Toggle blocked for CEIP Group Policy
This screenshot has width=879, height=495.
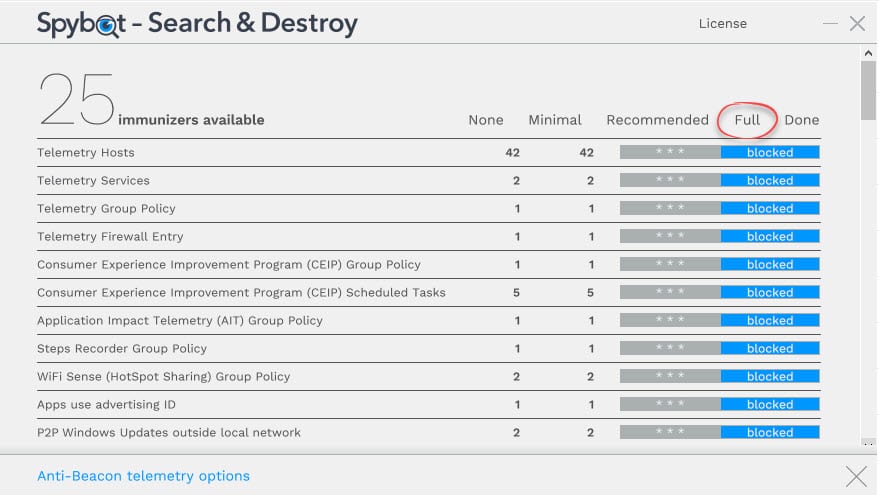click(770, 264)
